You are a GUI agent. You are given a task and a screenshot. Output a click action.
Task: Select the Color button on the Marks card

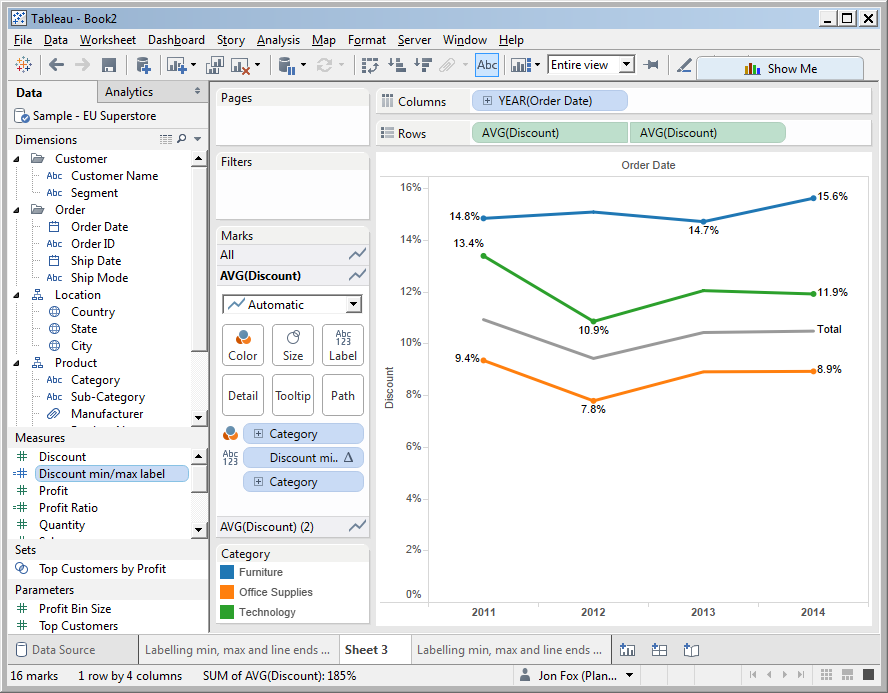242,345
